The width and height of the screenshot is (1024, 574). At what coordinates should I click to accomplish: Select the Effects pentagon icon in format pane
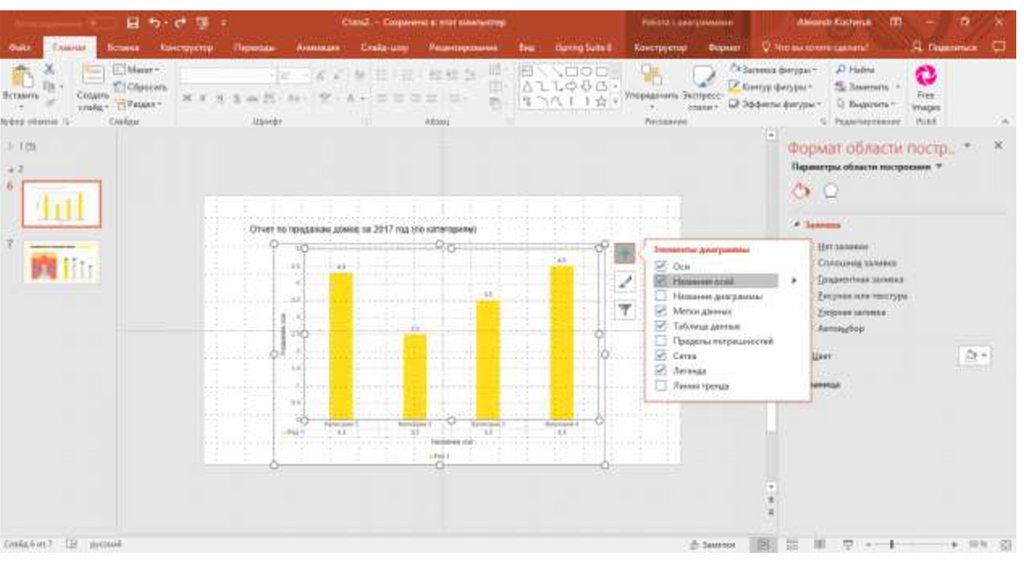829,191
